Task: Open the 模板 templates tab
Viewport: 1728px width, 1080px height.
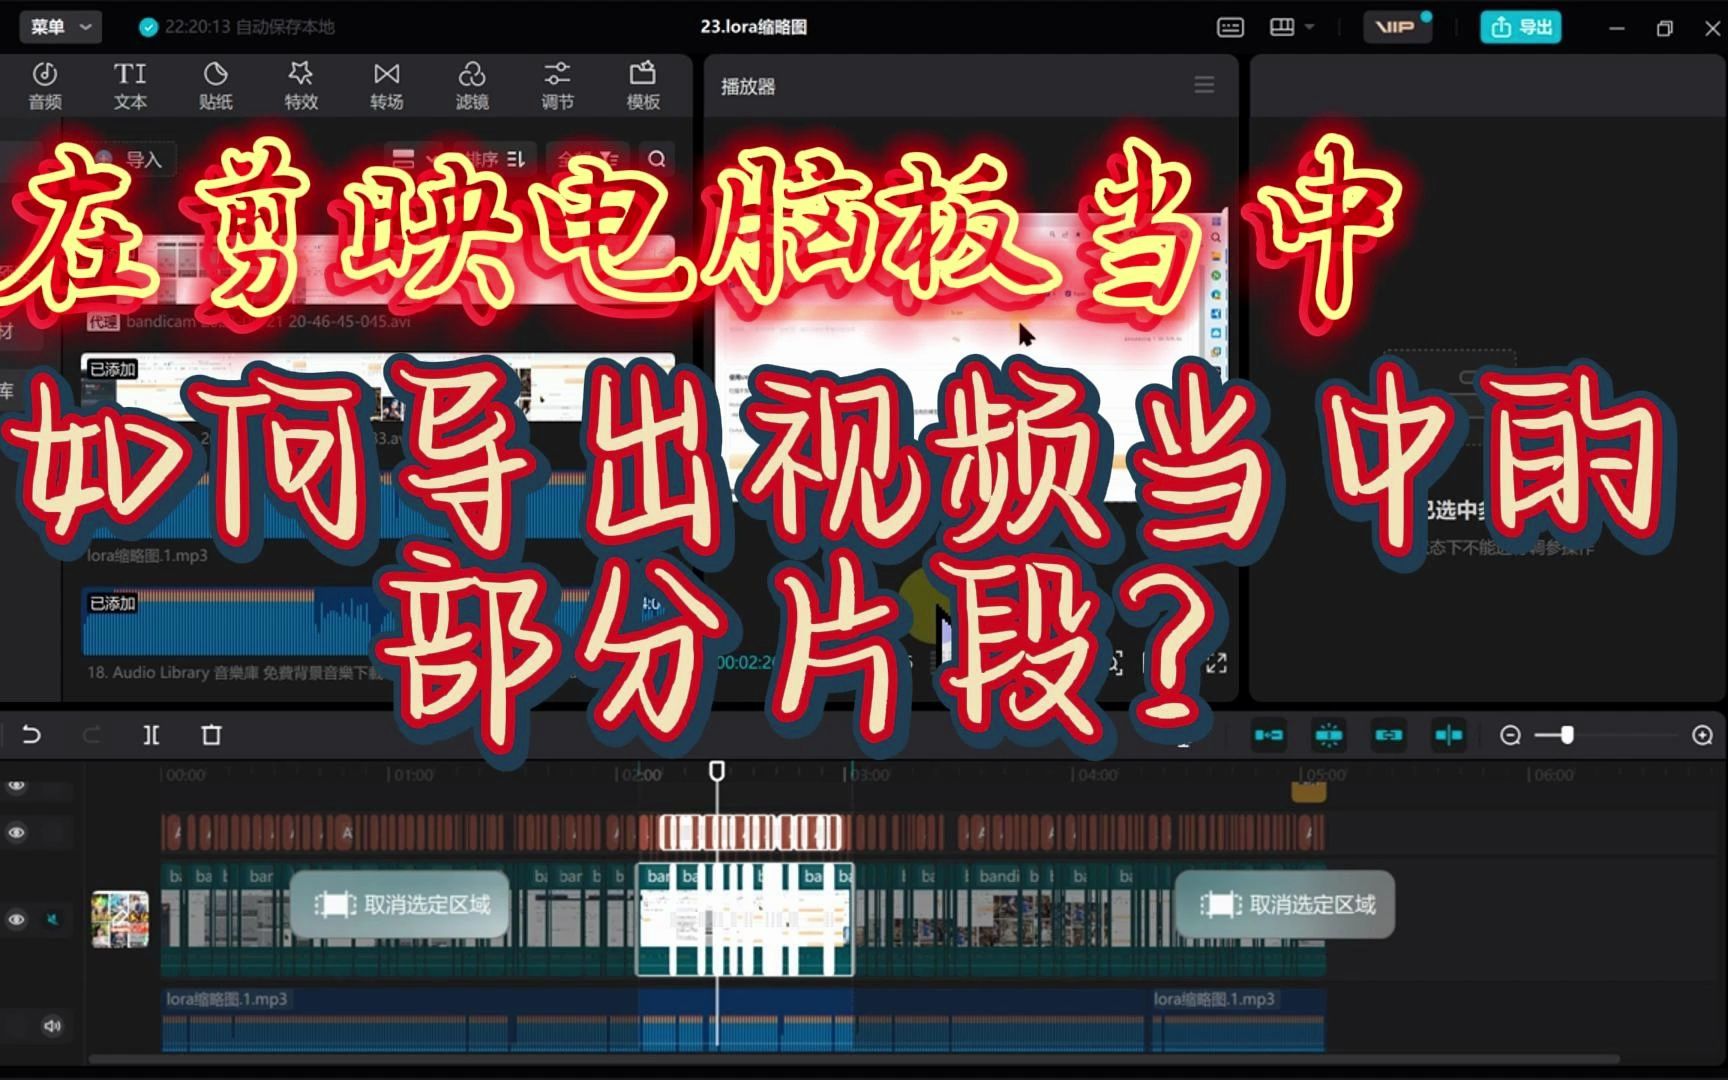Action: pos(643,86)
